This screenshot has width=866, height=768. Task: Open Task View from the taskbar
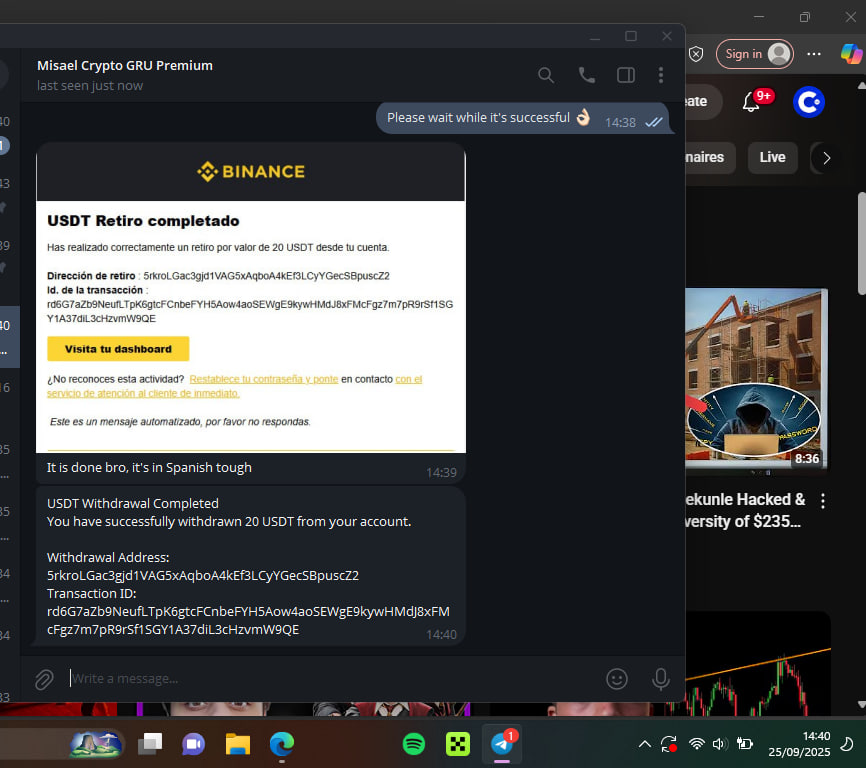click(x=150, y=744)
